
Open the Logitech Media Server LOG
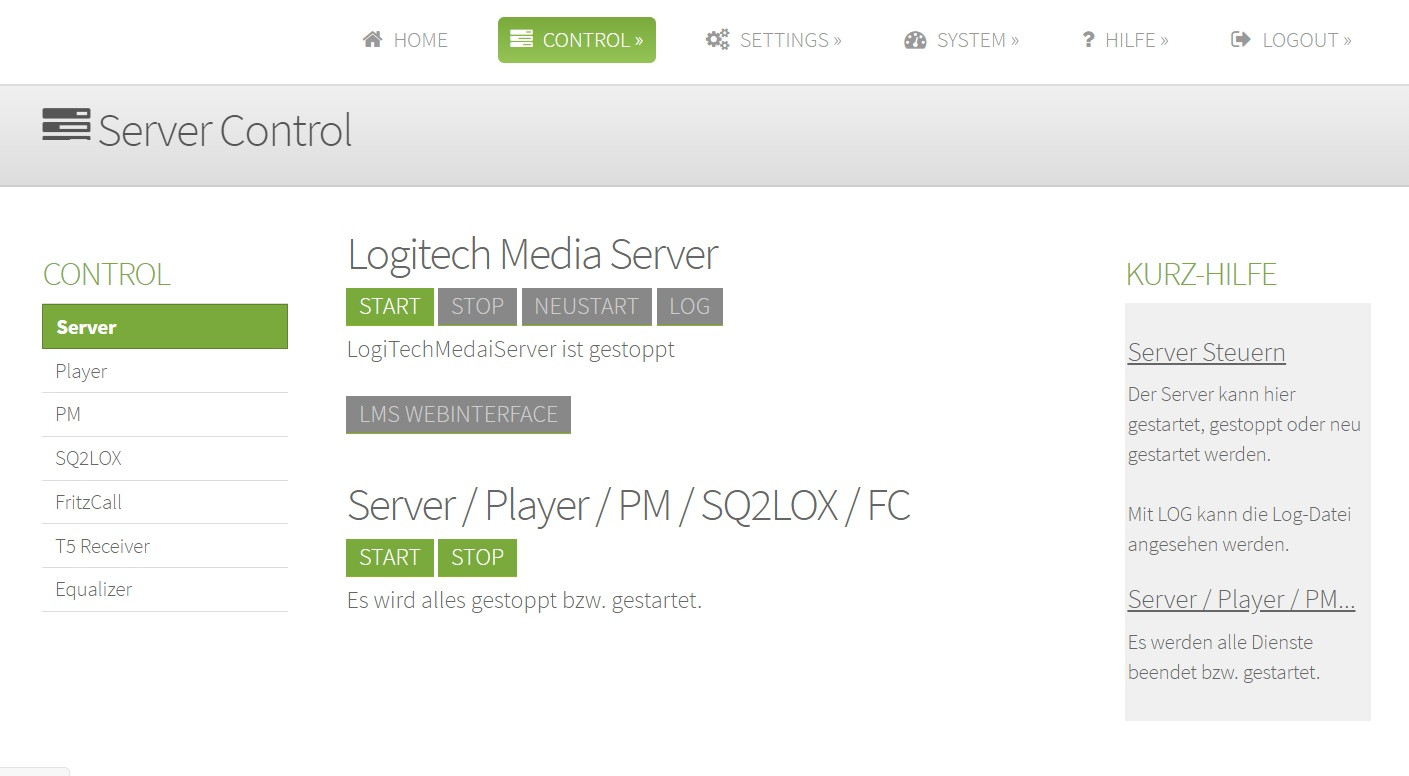pyautogui.click(x=689, y=307)
